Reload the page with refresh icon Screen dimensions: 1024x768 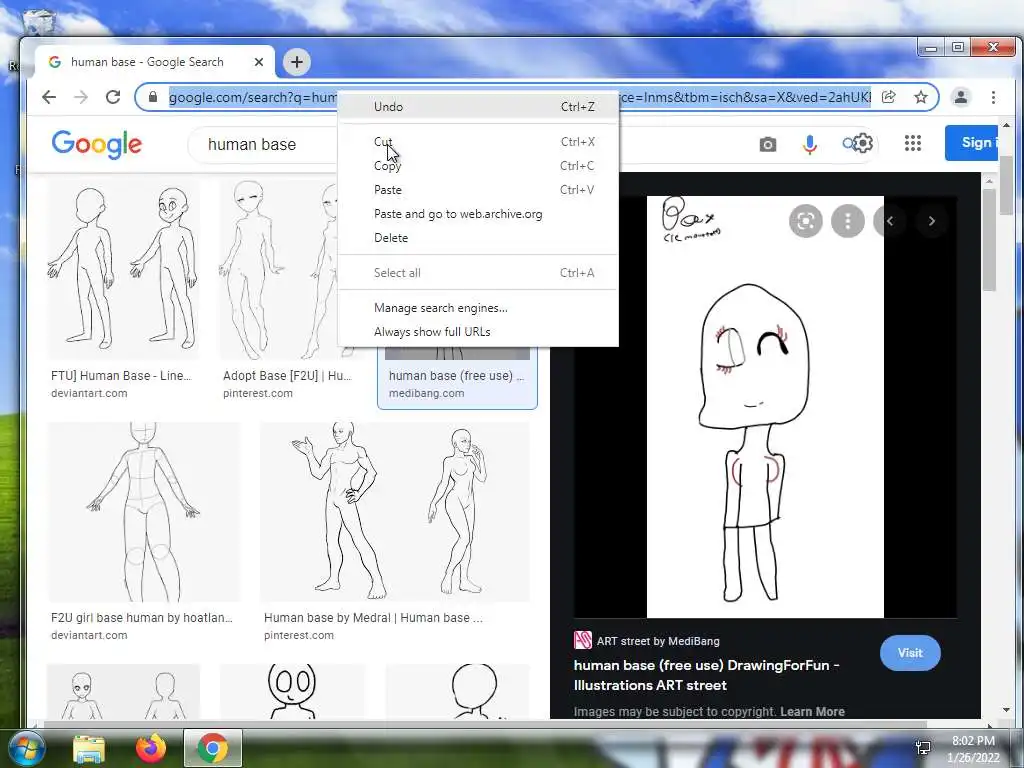[x=113, y=97]
